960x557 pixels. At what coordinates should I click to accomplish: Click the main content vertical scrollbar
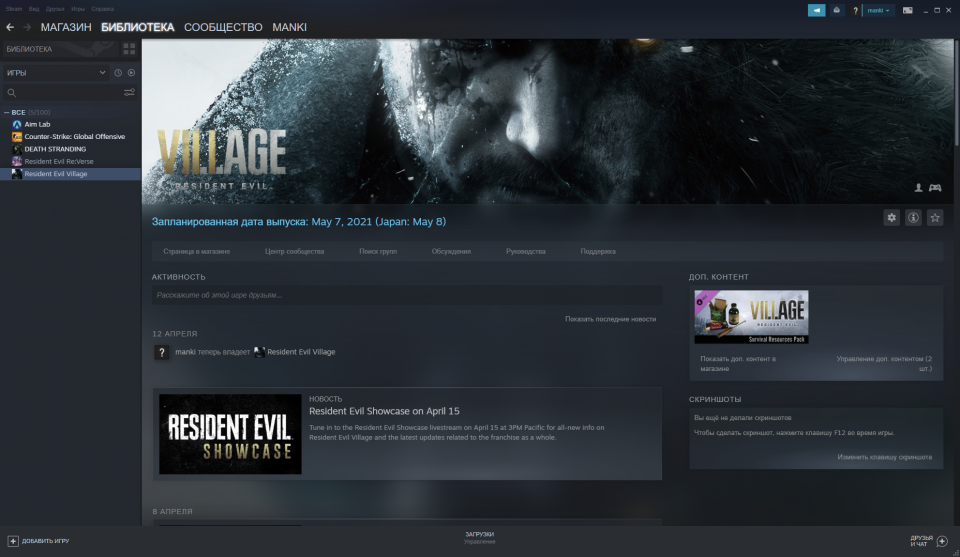click(x=956, y=92)
